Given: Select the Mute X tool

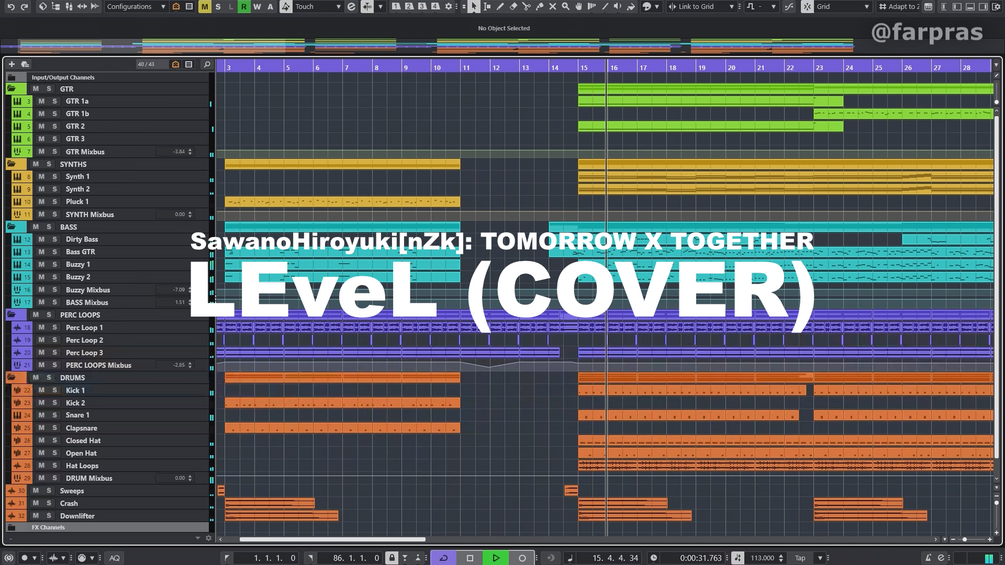Looking at the screenshot, I should click(552, 6).
